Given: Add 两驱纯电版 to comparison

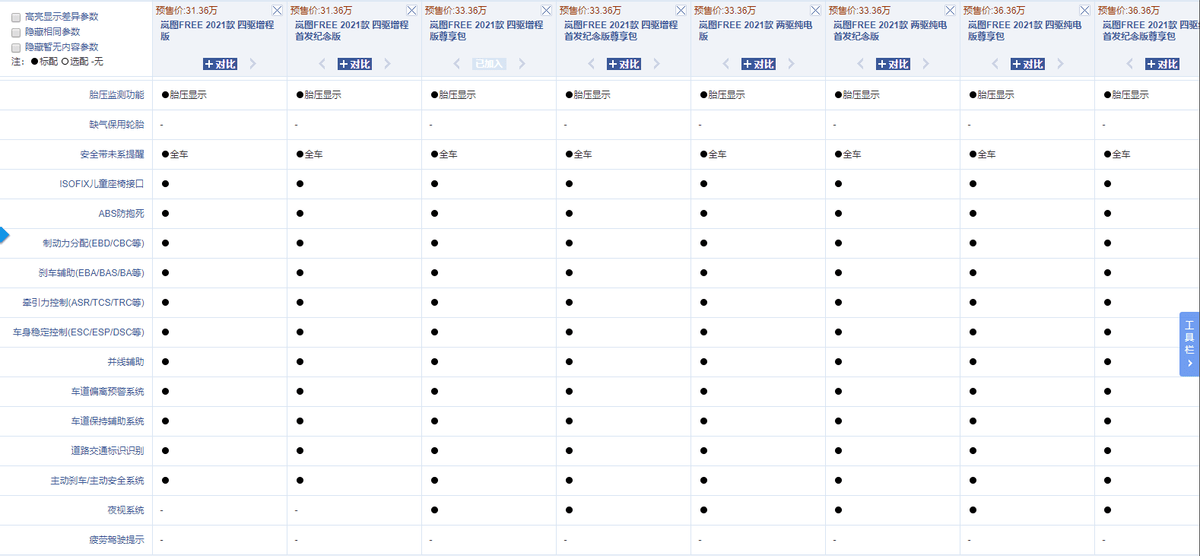Looking at the screenshot, I should [759, 64].
